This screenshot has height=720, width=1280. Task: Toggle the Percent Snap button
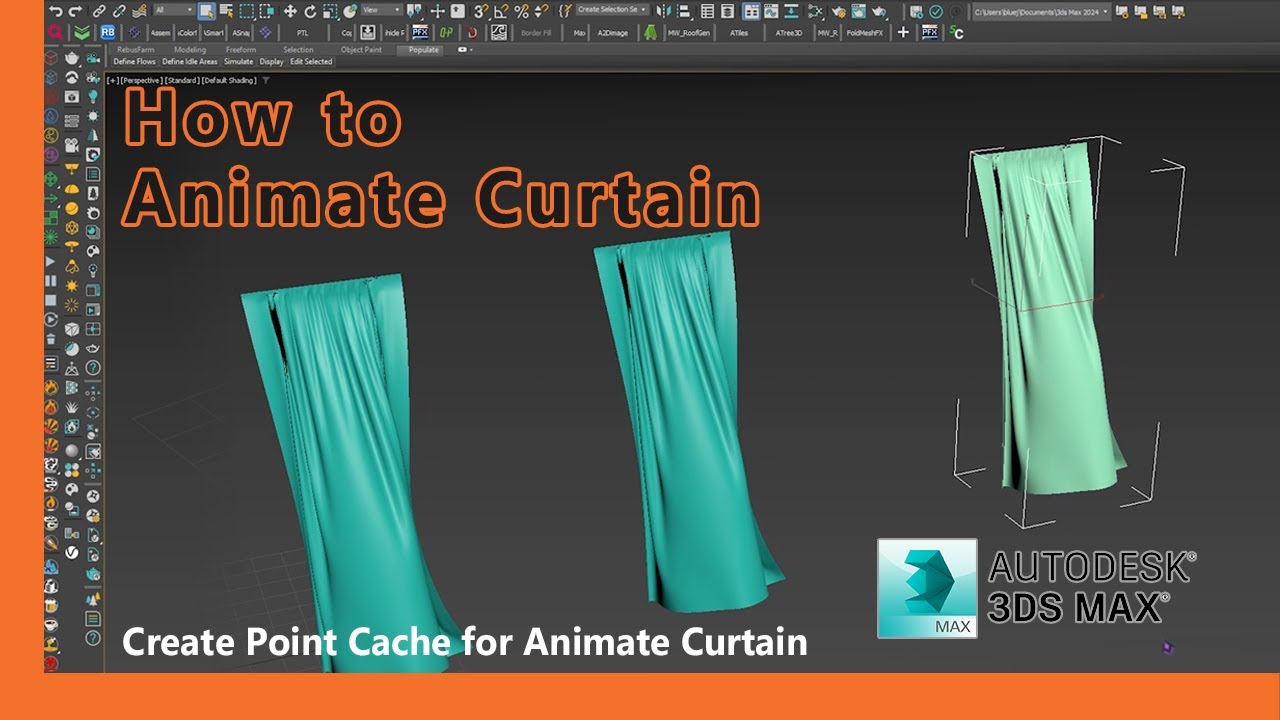[521, 11]
